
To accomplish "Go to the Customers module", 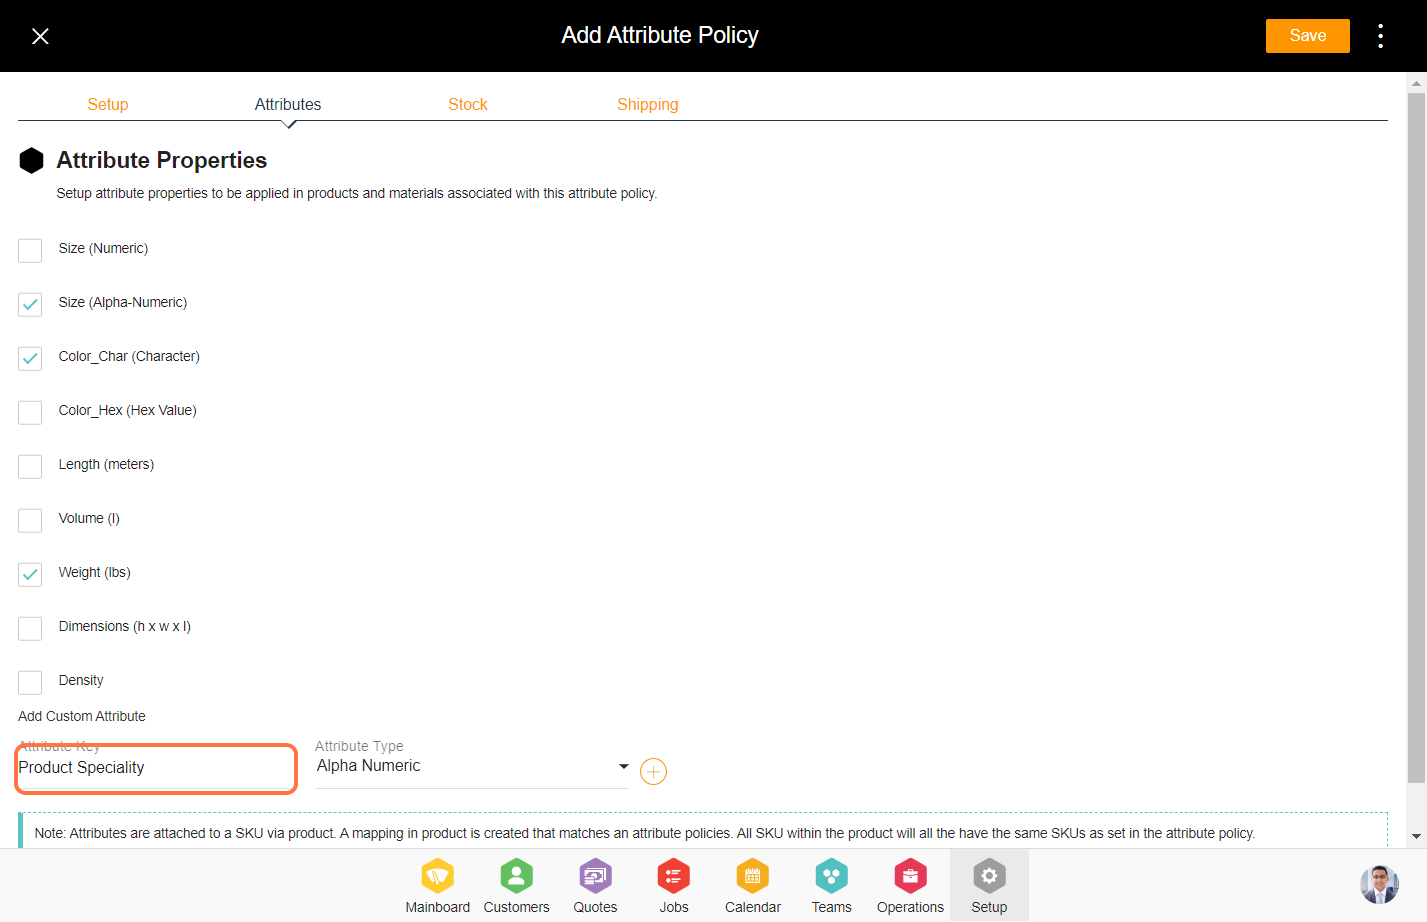I will 516,886.
